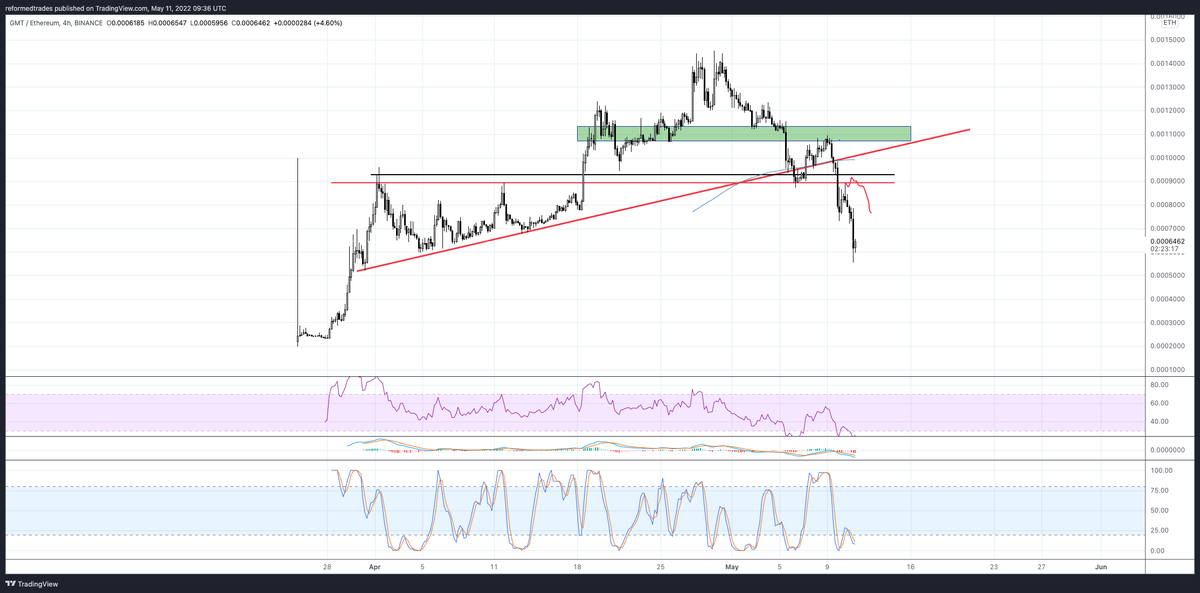Click date label 23 on time axis
Viewport: 1200px width, 593px height.
[x=993, y=566]
